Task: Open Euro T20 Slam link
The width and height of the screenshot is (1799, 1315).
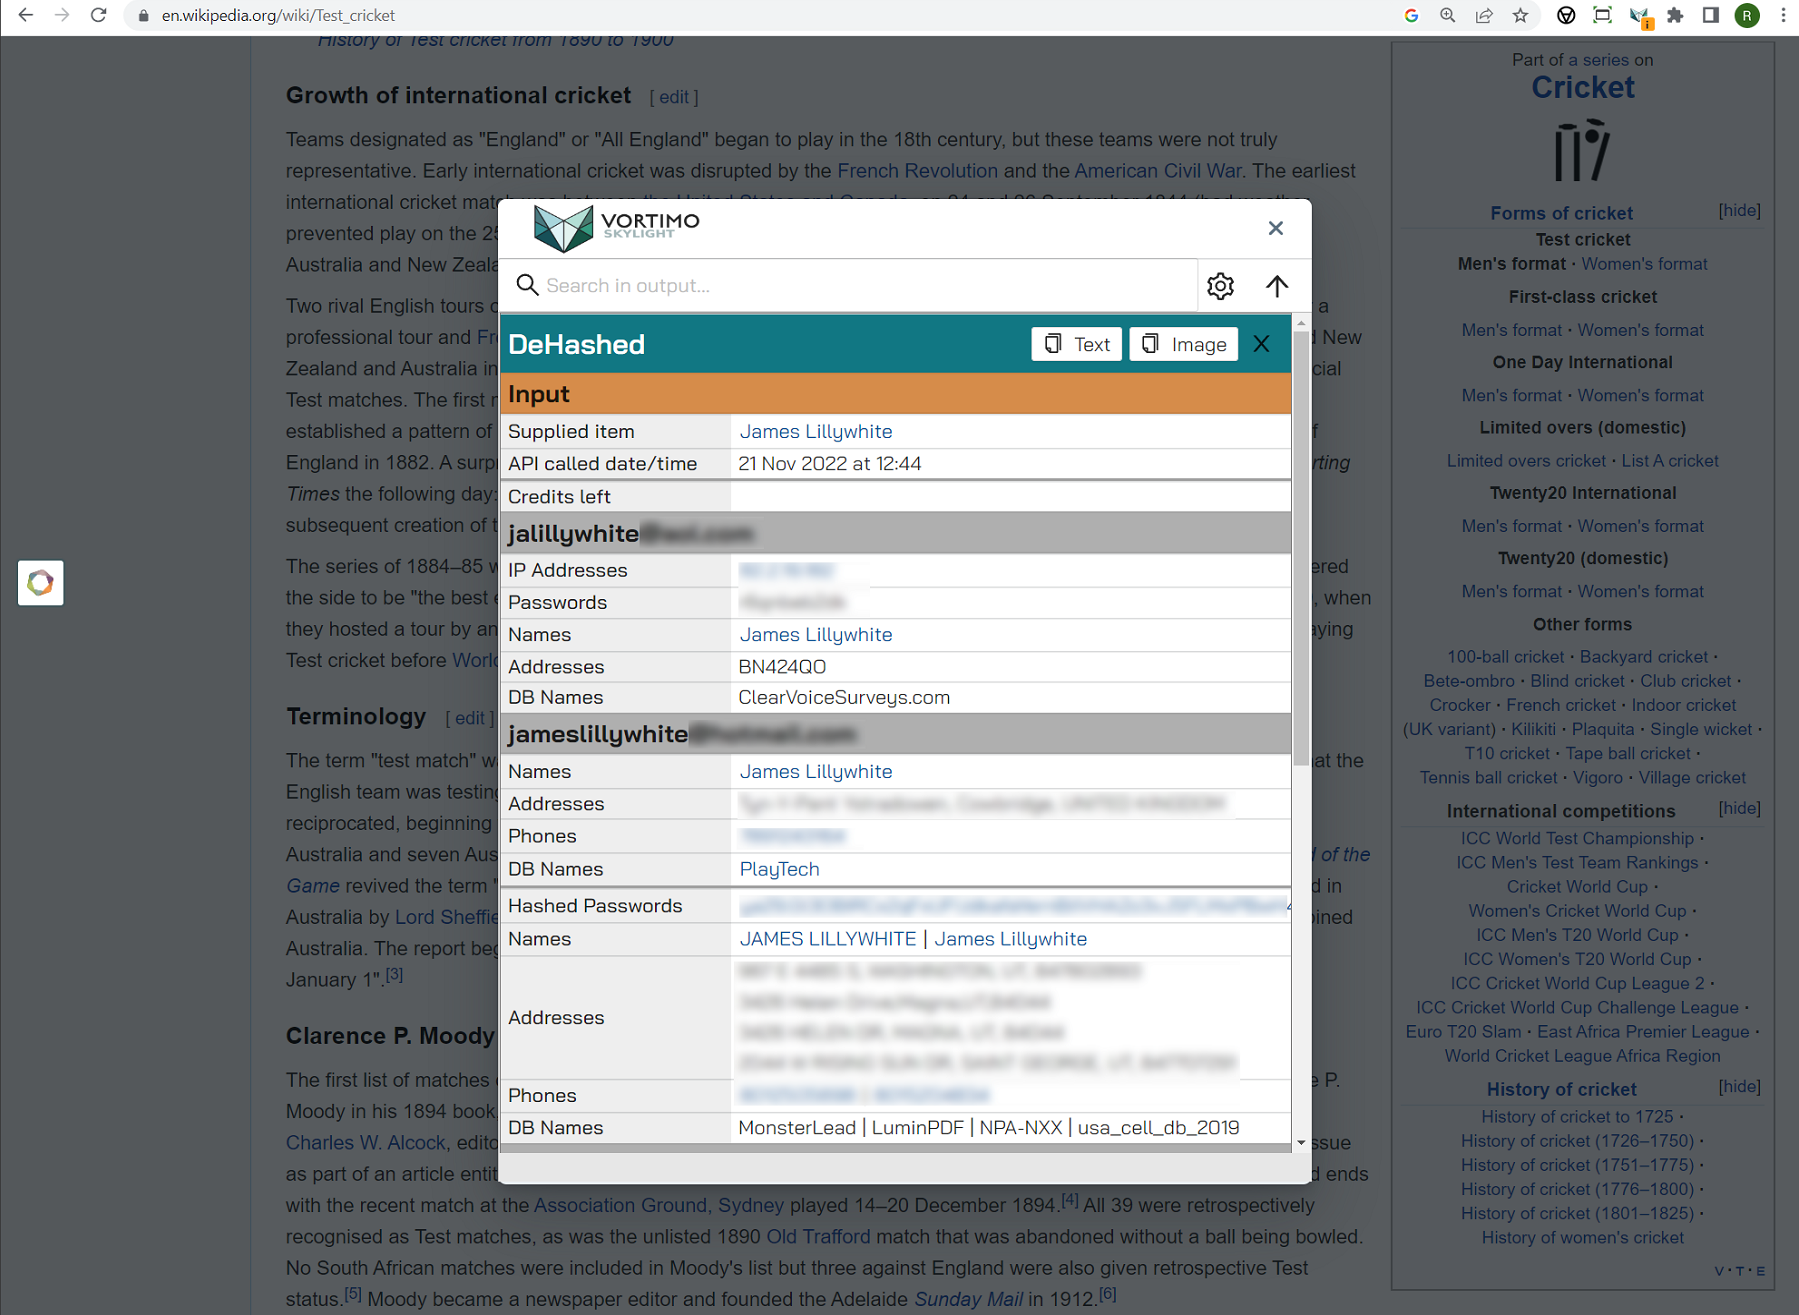Action: [x=1462, y=1031]
